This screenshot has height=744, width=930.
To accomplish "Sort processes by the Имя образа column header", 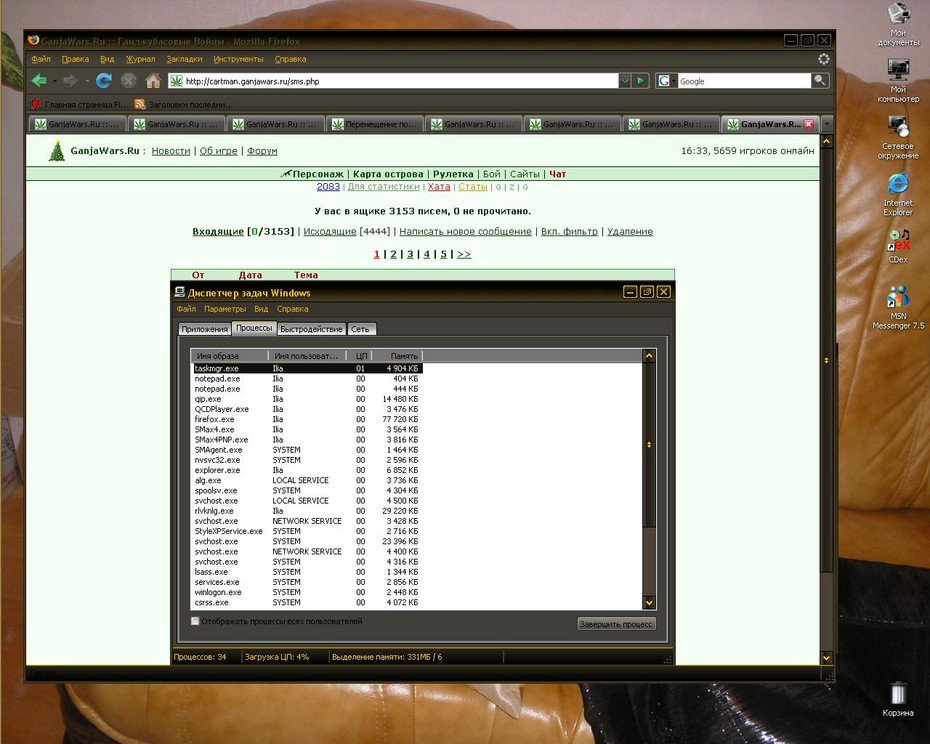I will tap(230, 356).
